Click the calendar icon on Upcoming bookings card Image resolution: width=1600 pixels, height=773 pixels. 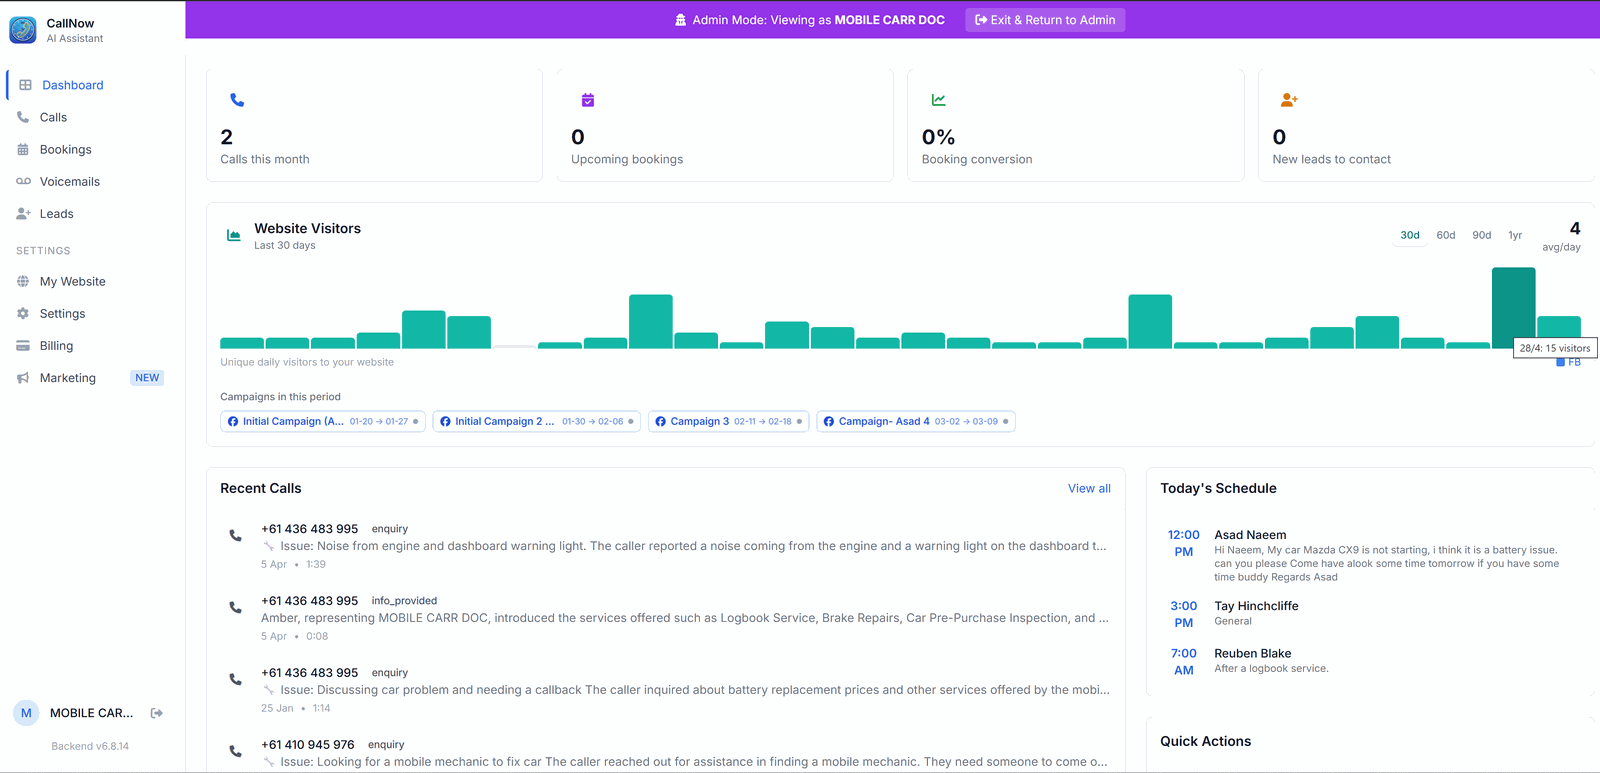coord(588,100)
